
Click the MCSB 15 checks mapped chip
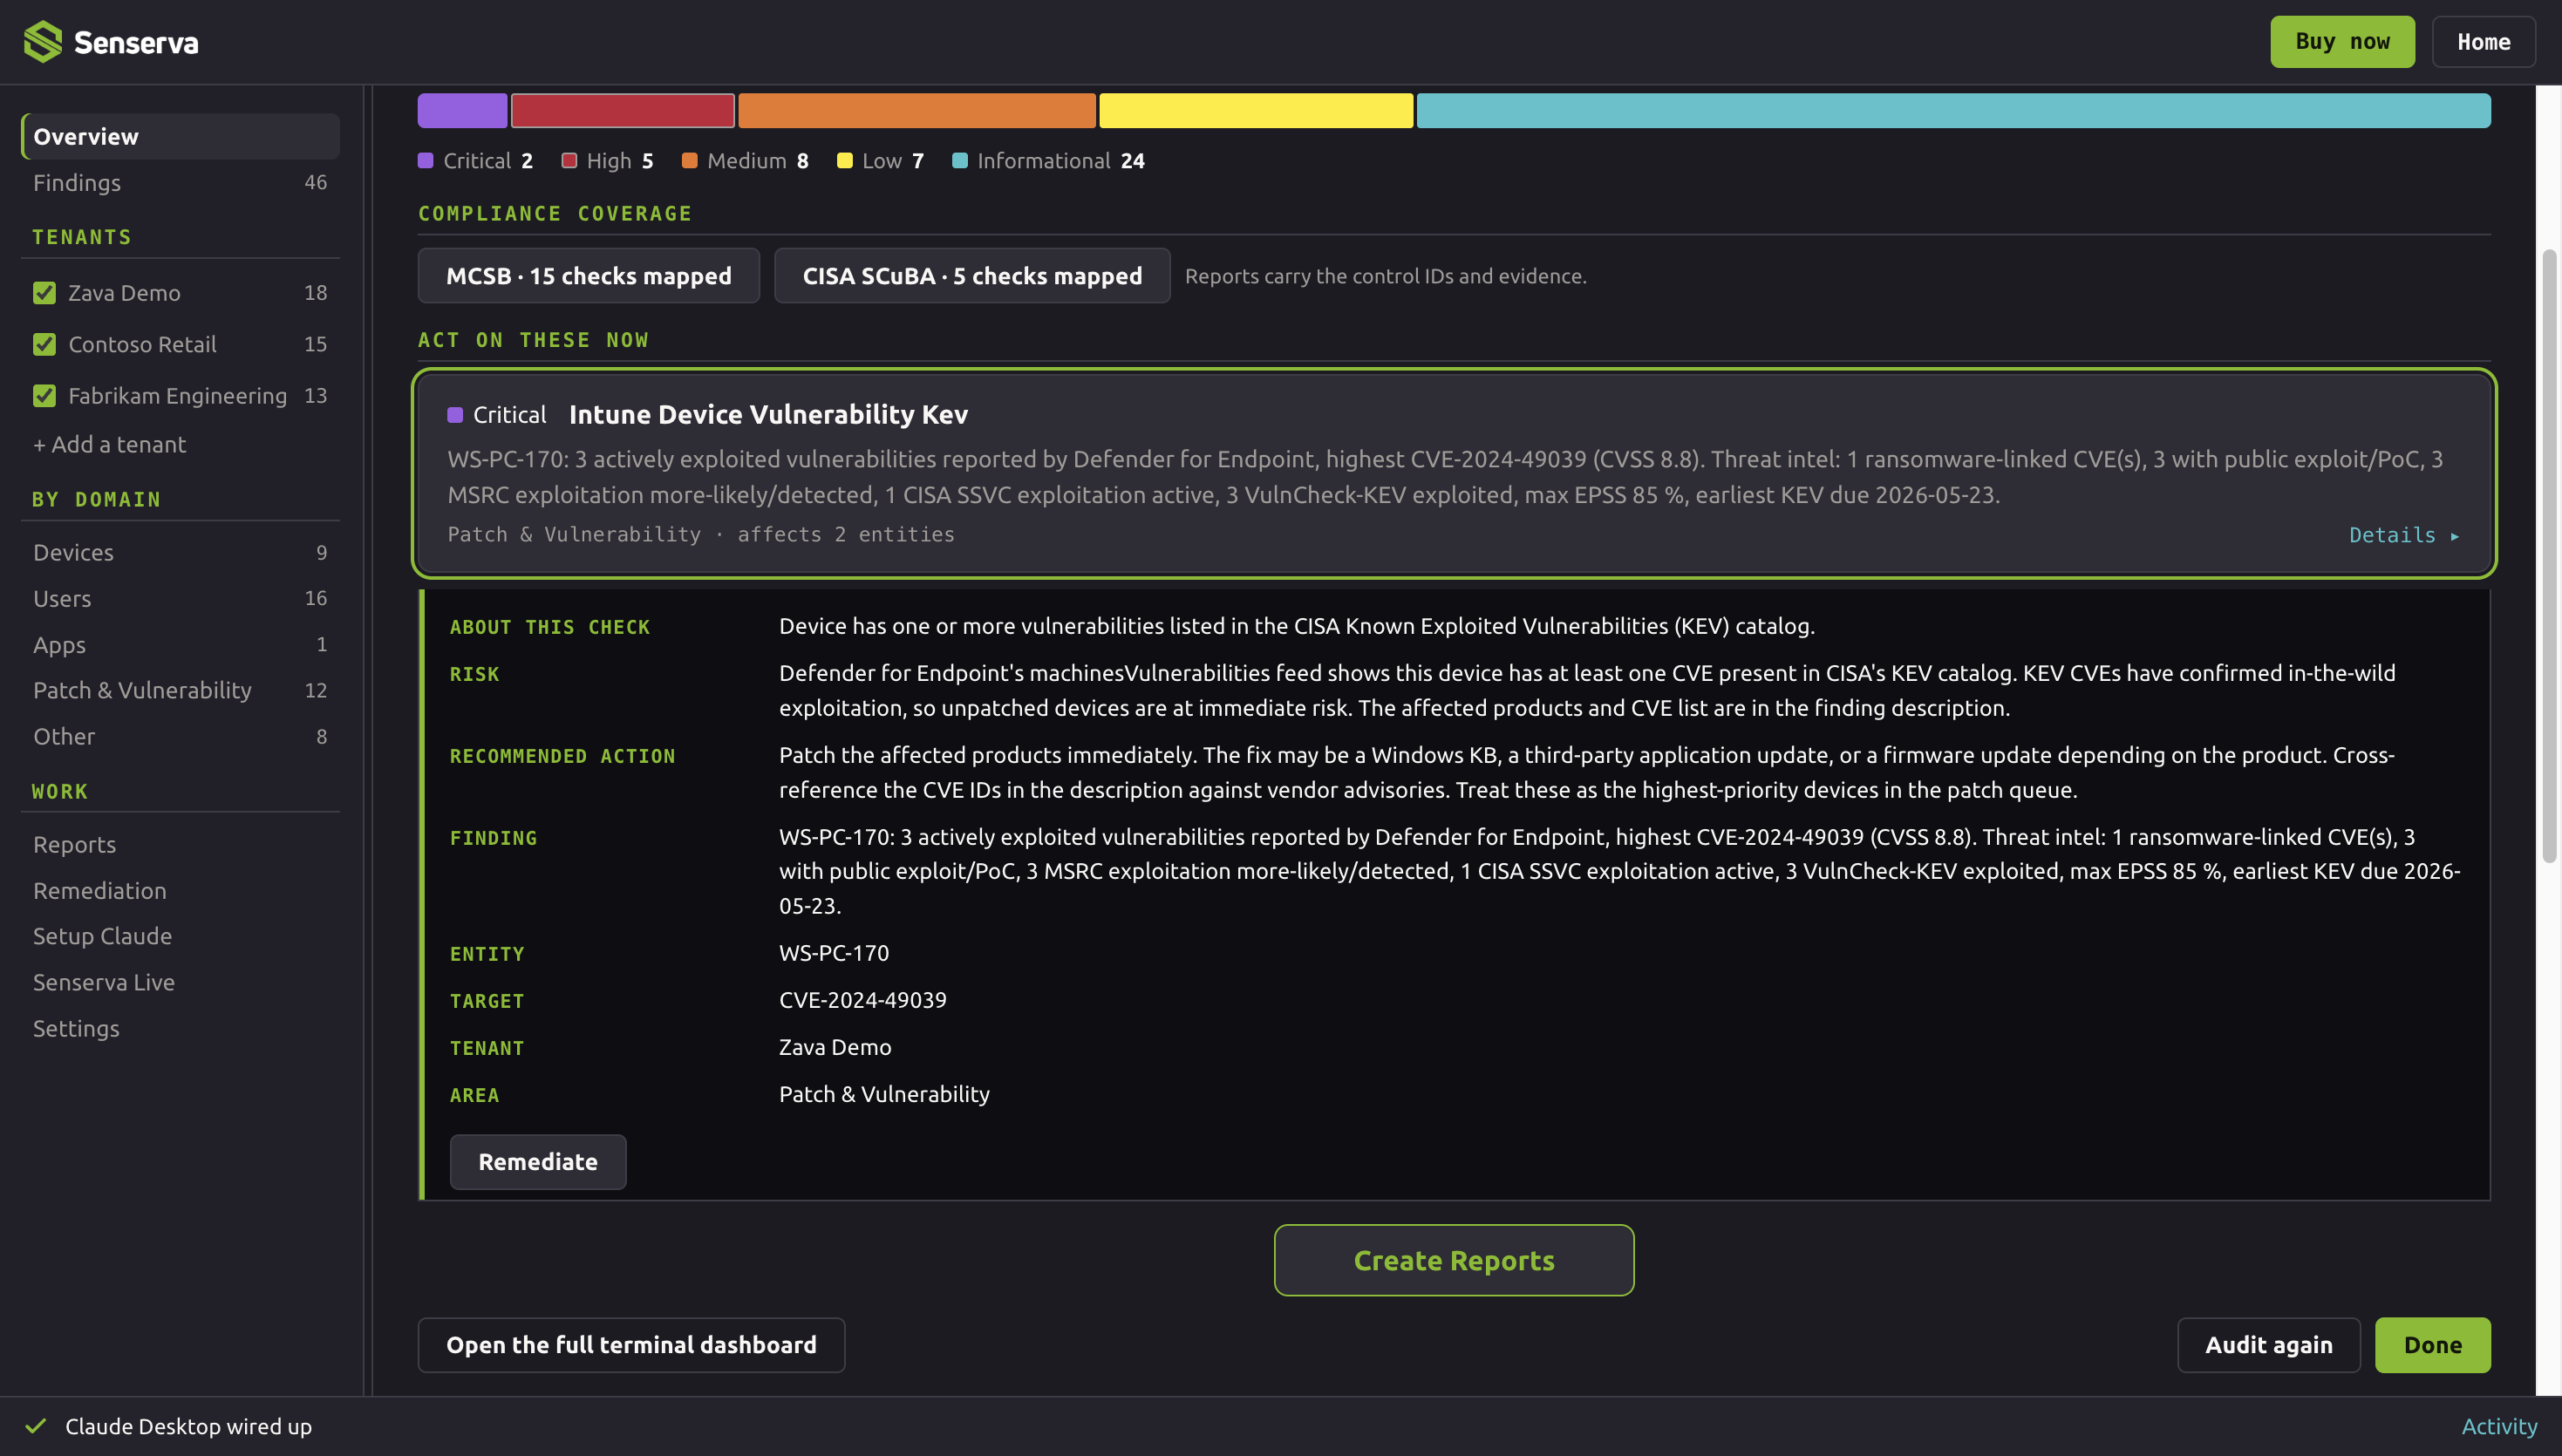589,276
